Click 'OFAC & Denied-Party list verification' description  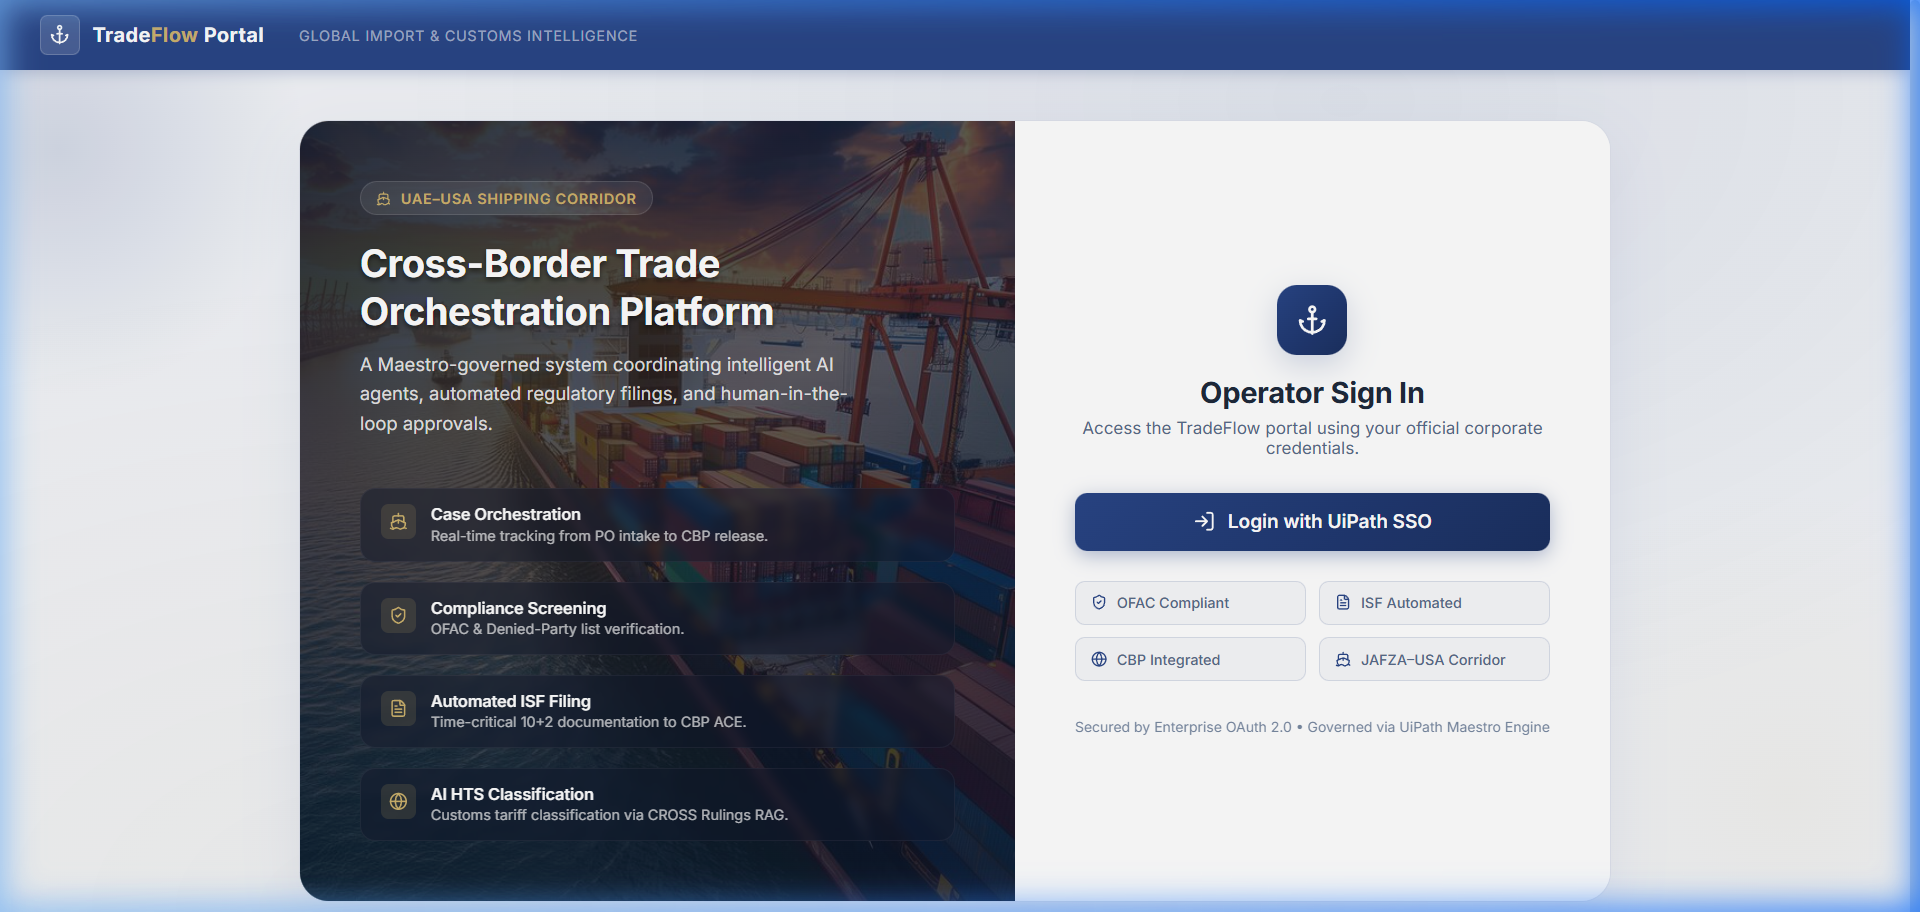click(557, 629)
